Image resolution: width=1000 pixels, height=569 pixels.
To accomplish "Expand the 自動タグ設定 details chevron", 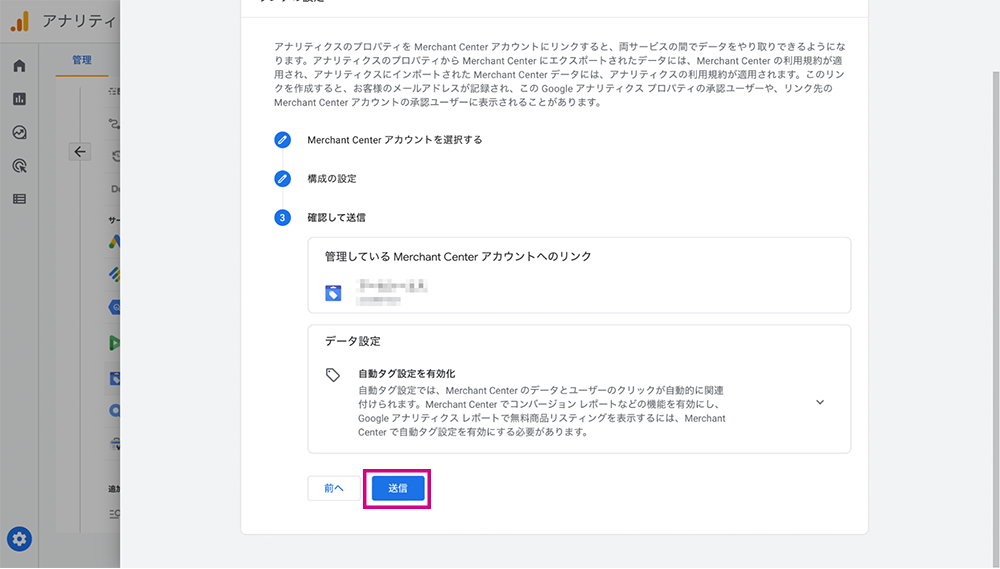I will point(820,403).
